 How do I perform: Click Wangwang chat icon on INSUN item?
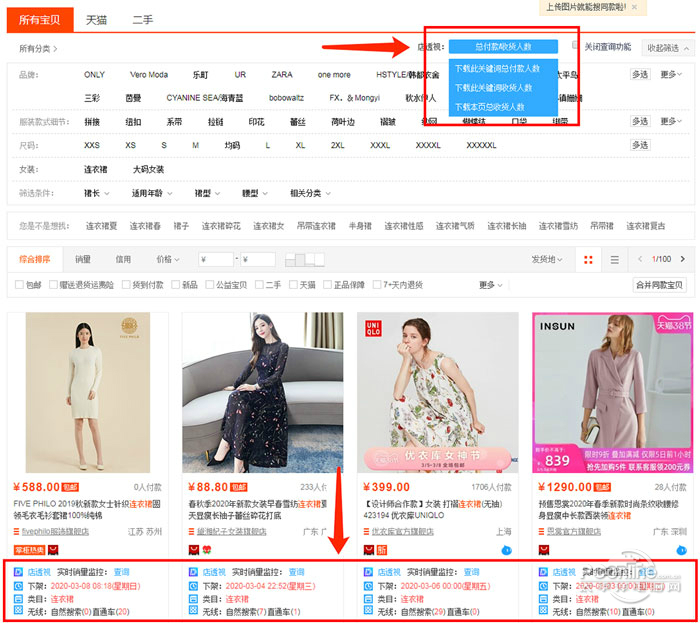[681, 550]
